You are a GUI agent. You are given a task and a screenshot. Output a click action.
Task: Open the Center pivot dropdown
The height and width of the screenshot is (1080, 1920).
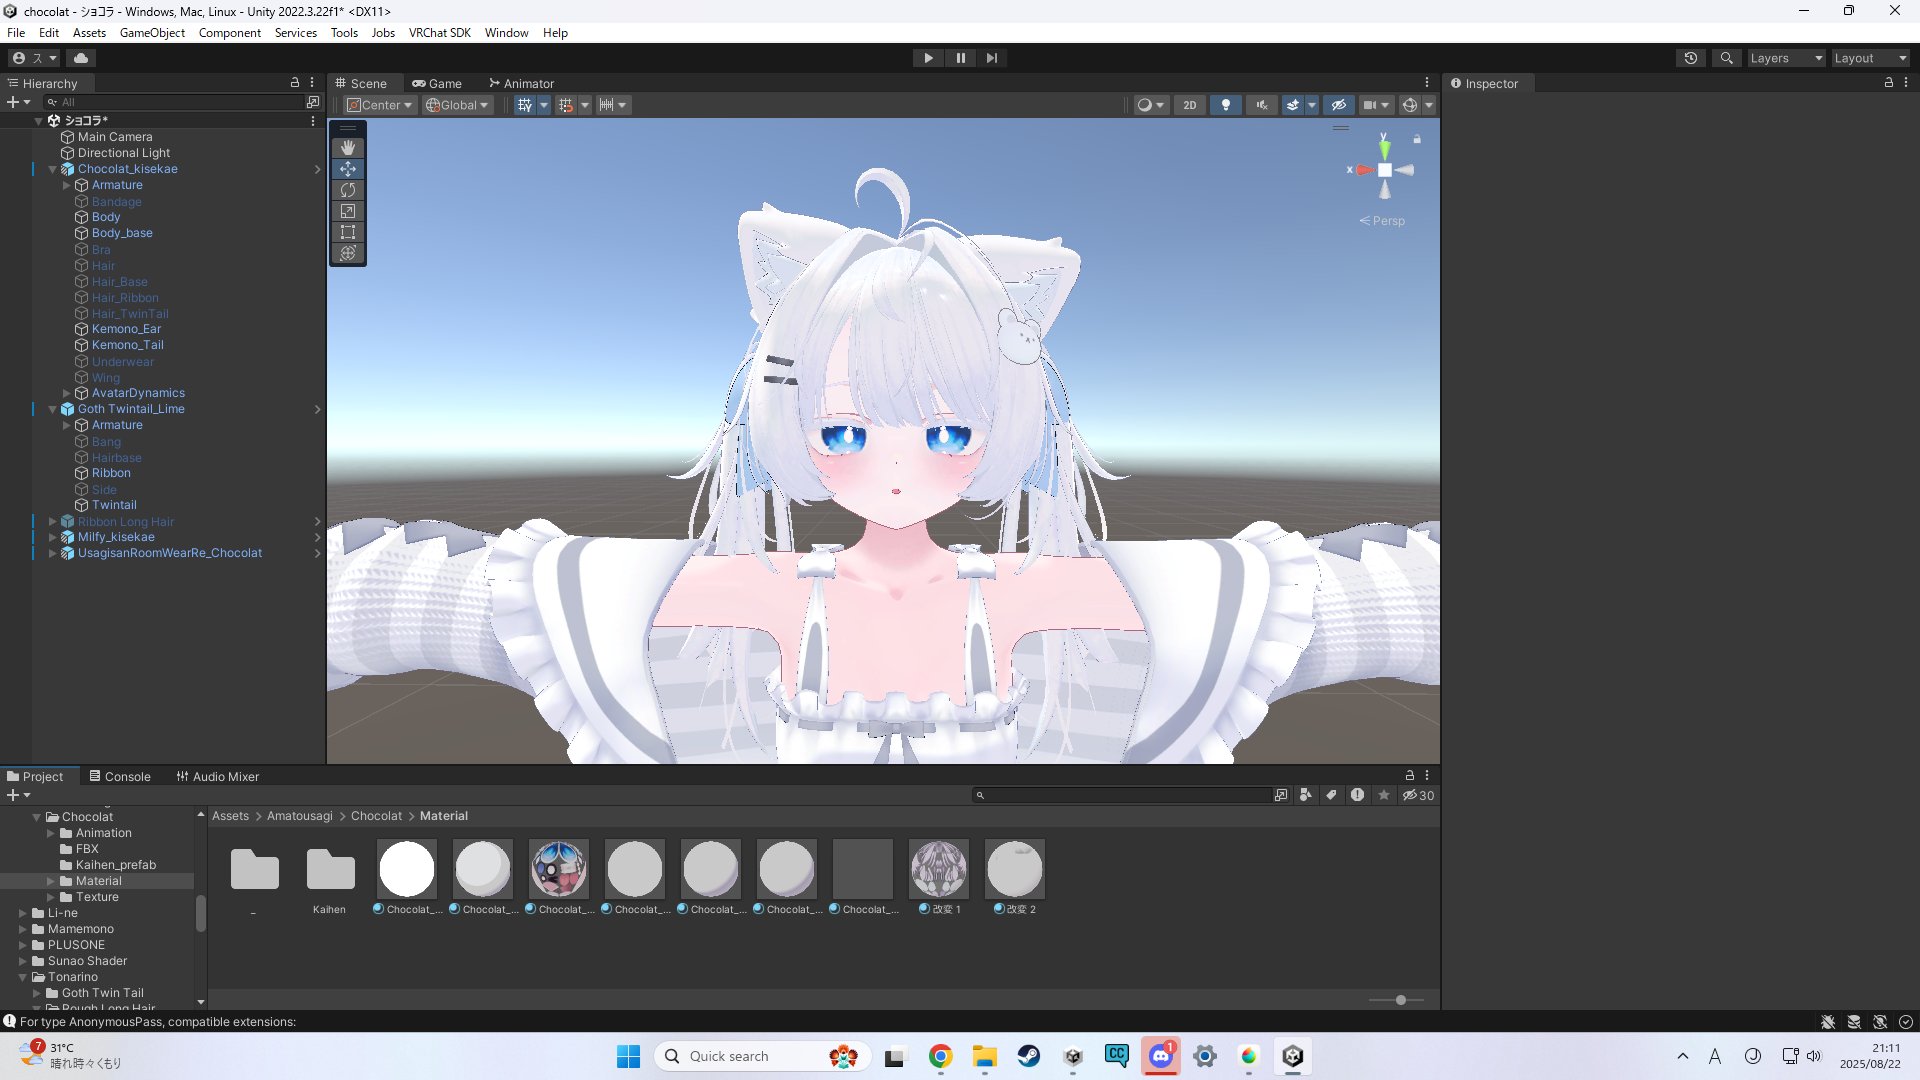380,105
